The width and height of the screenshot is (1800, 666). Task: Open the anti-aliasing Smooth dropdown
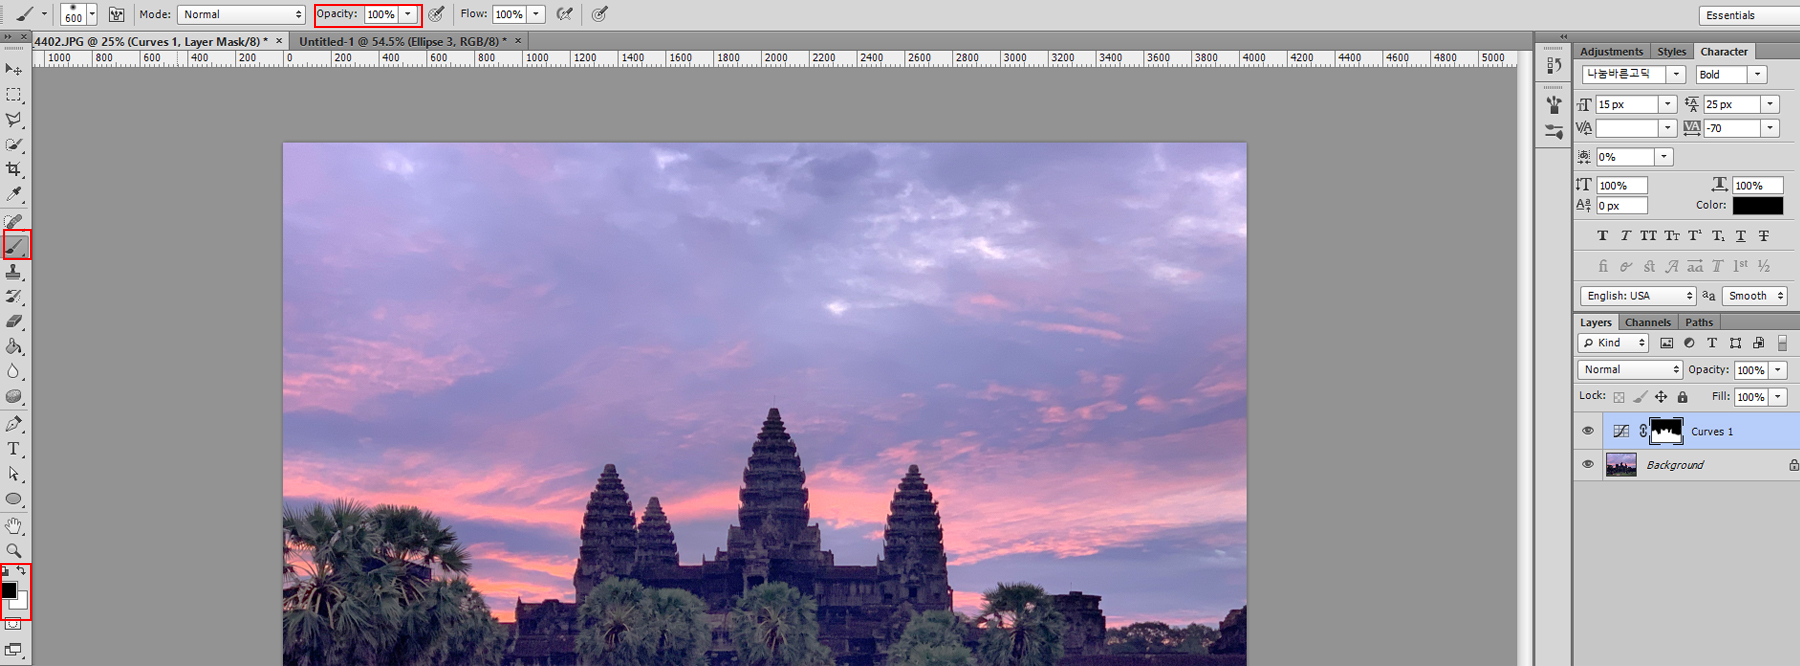coord(1754,296)
